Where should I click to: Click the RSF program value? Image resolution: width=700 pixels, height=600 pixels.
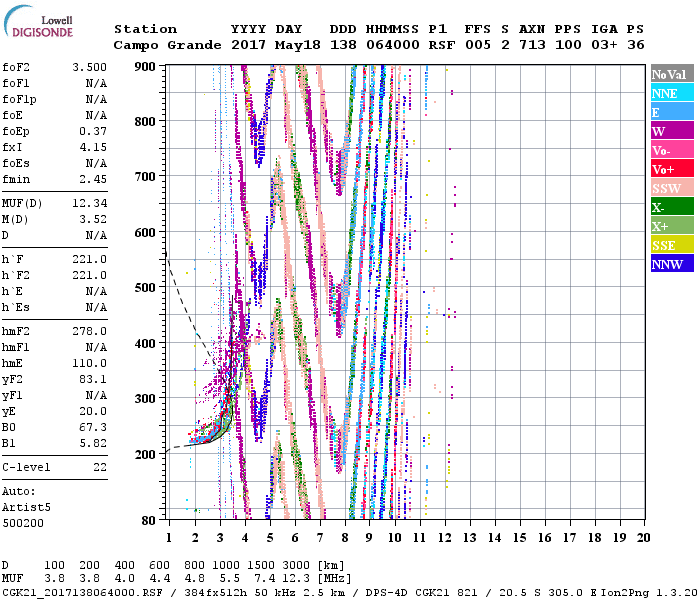pyautogui.click(x=442, y=45)
